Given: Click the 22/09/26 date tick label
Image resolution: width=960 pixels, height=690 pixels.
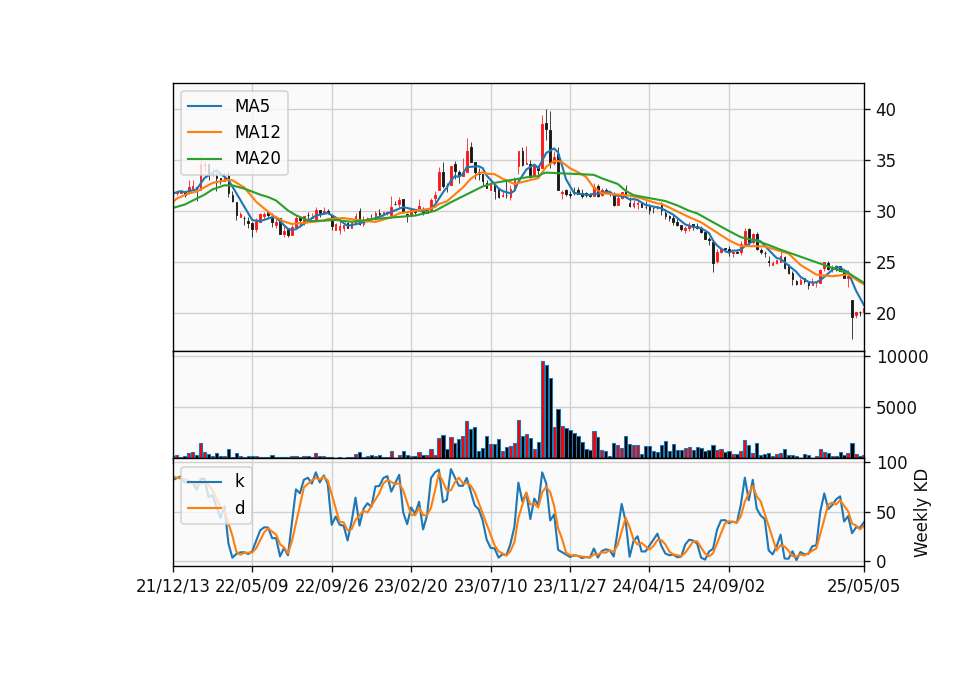Looking at the screenshot, I should tap(332, 586).
